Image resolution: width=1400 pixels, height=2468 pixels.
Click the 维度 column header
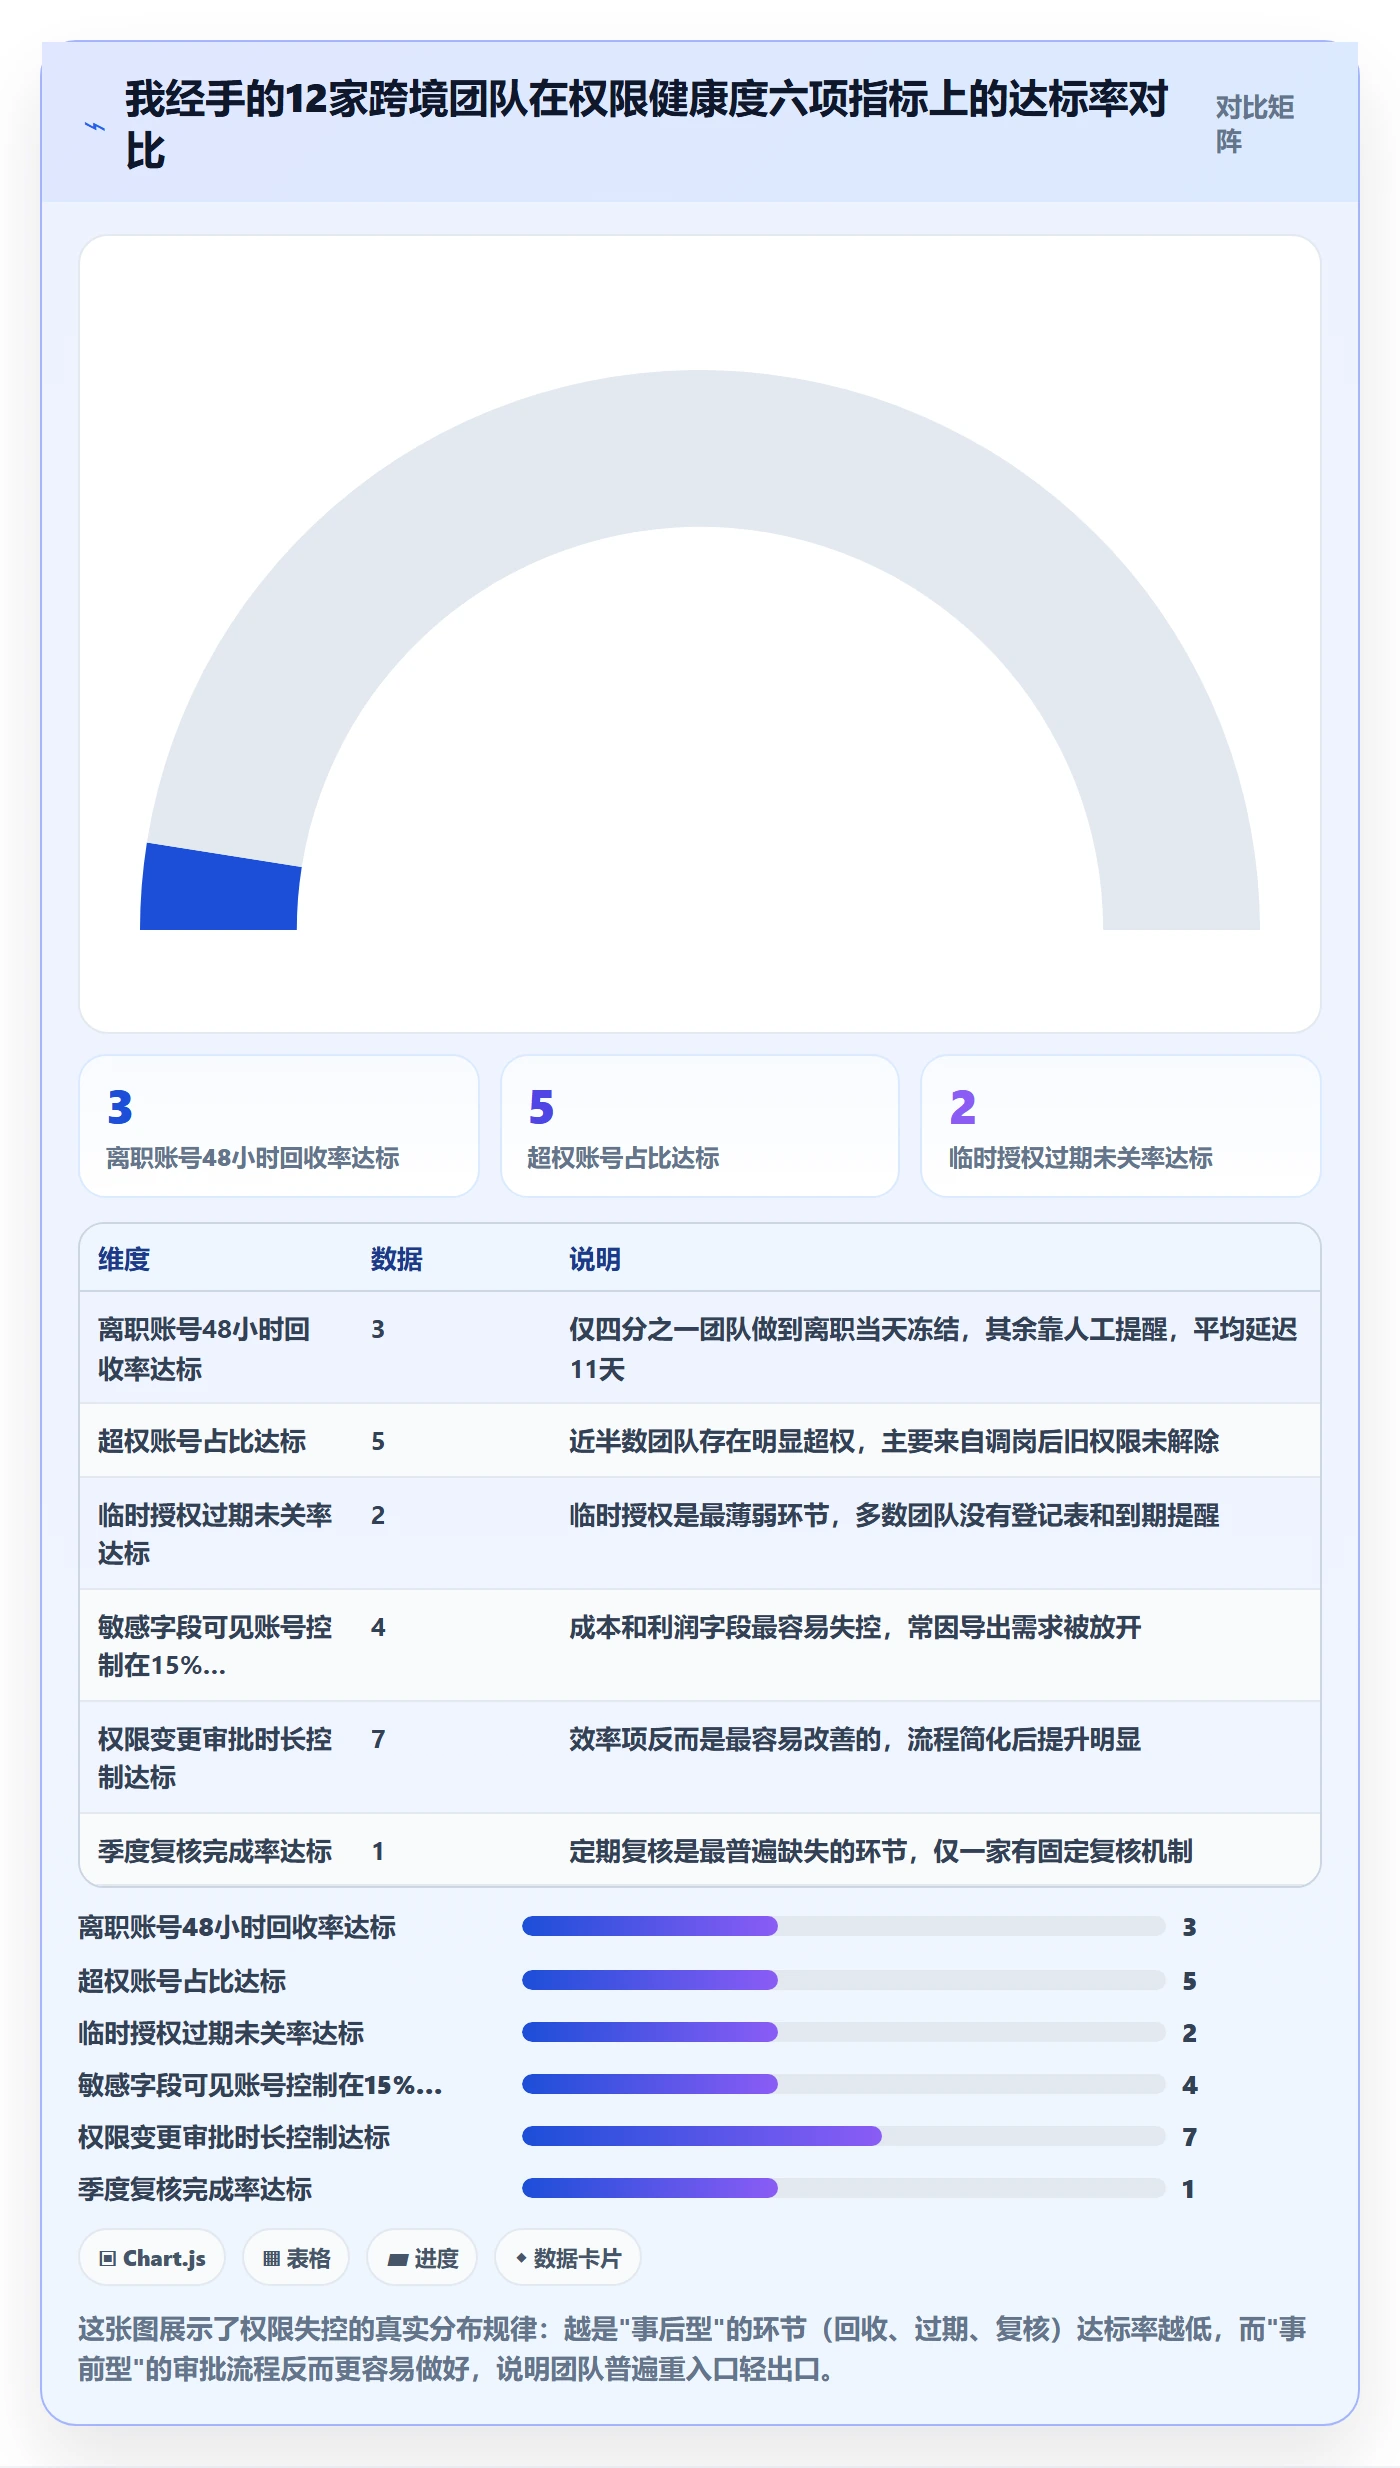click(x=124, y=1259)
